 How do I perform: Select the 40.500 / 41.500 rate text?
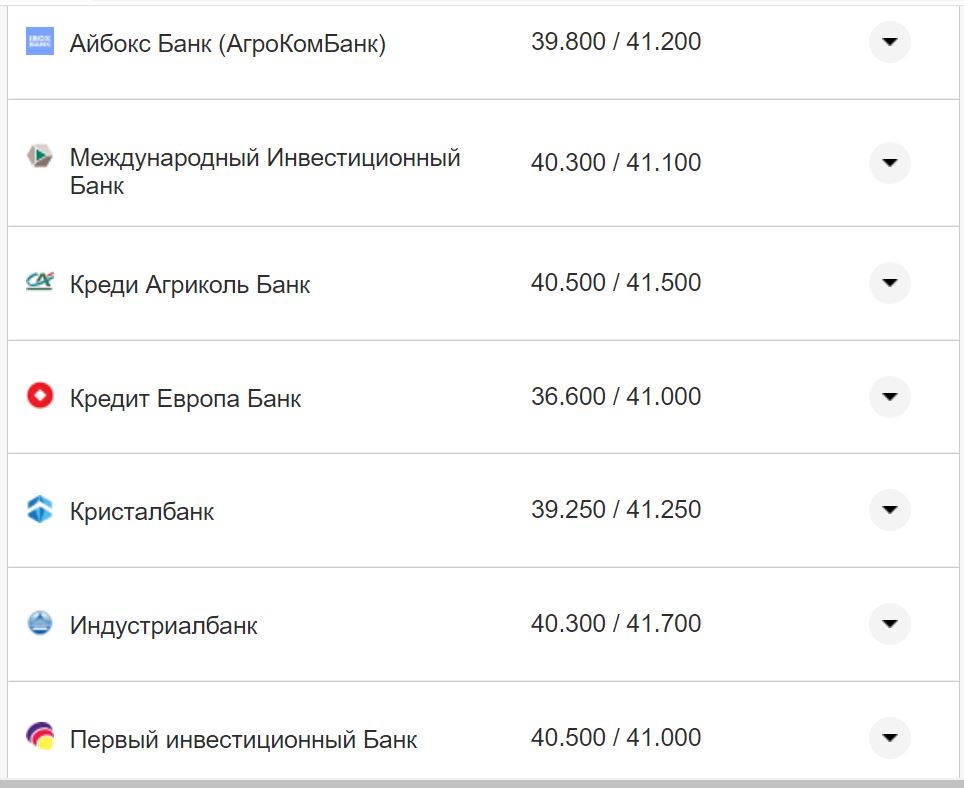pyautogui.click(x=617, y=281)
